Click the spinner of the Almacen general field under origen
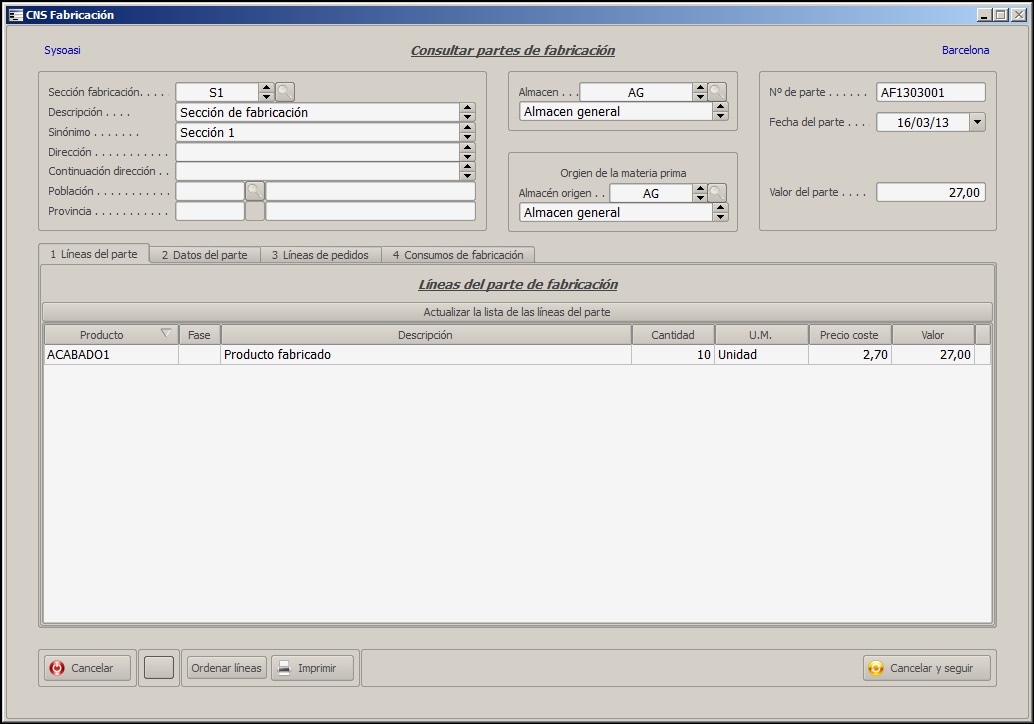1034x724 pixels. point(720,212)
